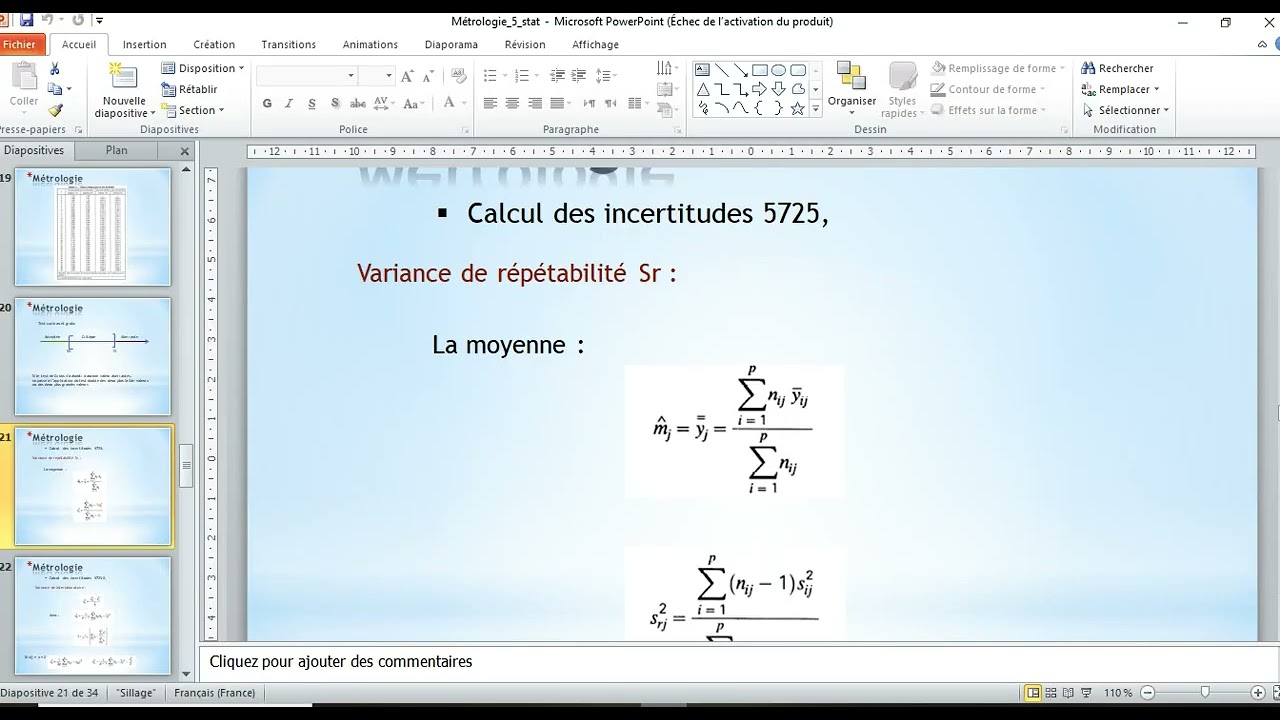Select slide 20 thumbnail

[93, 356]
